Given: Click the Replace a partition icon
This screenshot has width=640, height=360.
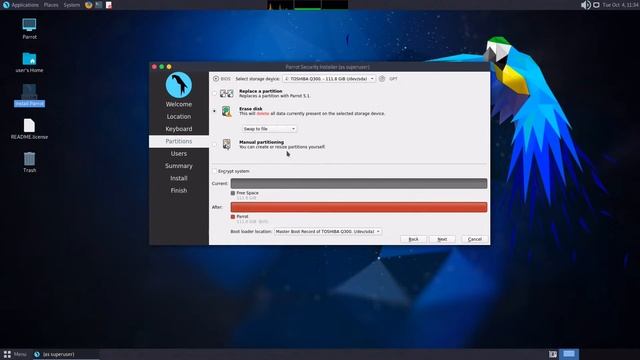Looking at the screenshot, I should point(227,93).
